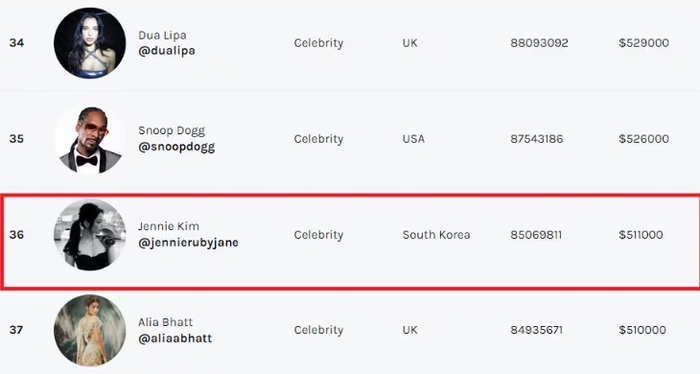Viewport: 700px width, 374px height.
Task: Visit the @dualipa handle link
Action: [167, 51]
